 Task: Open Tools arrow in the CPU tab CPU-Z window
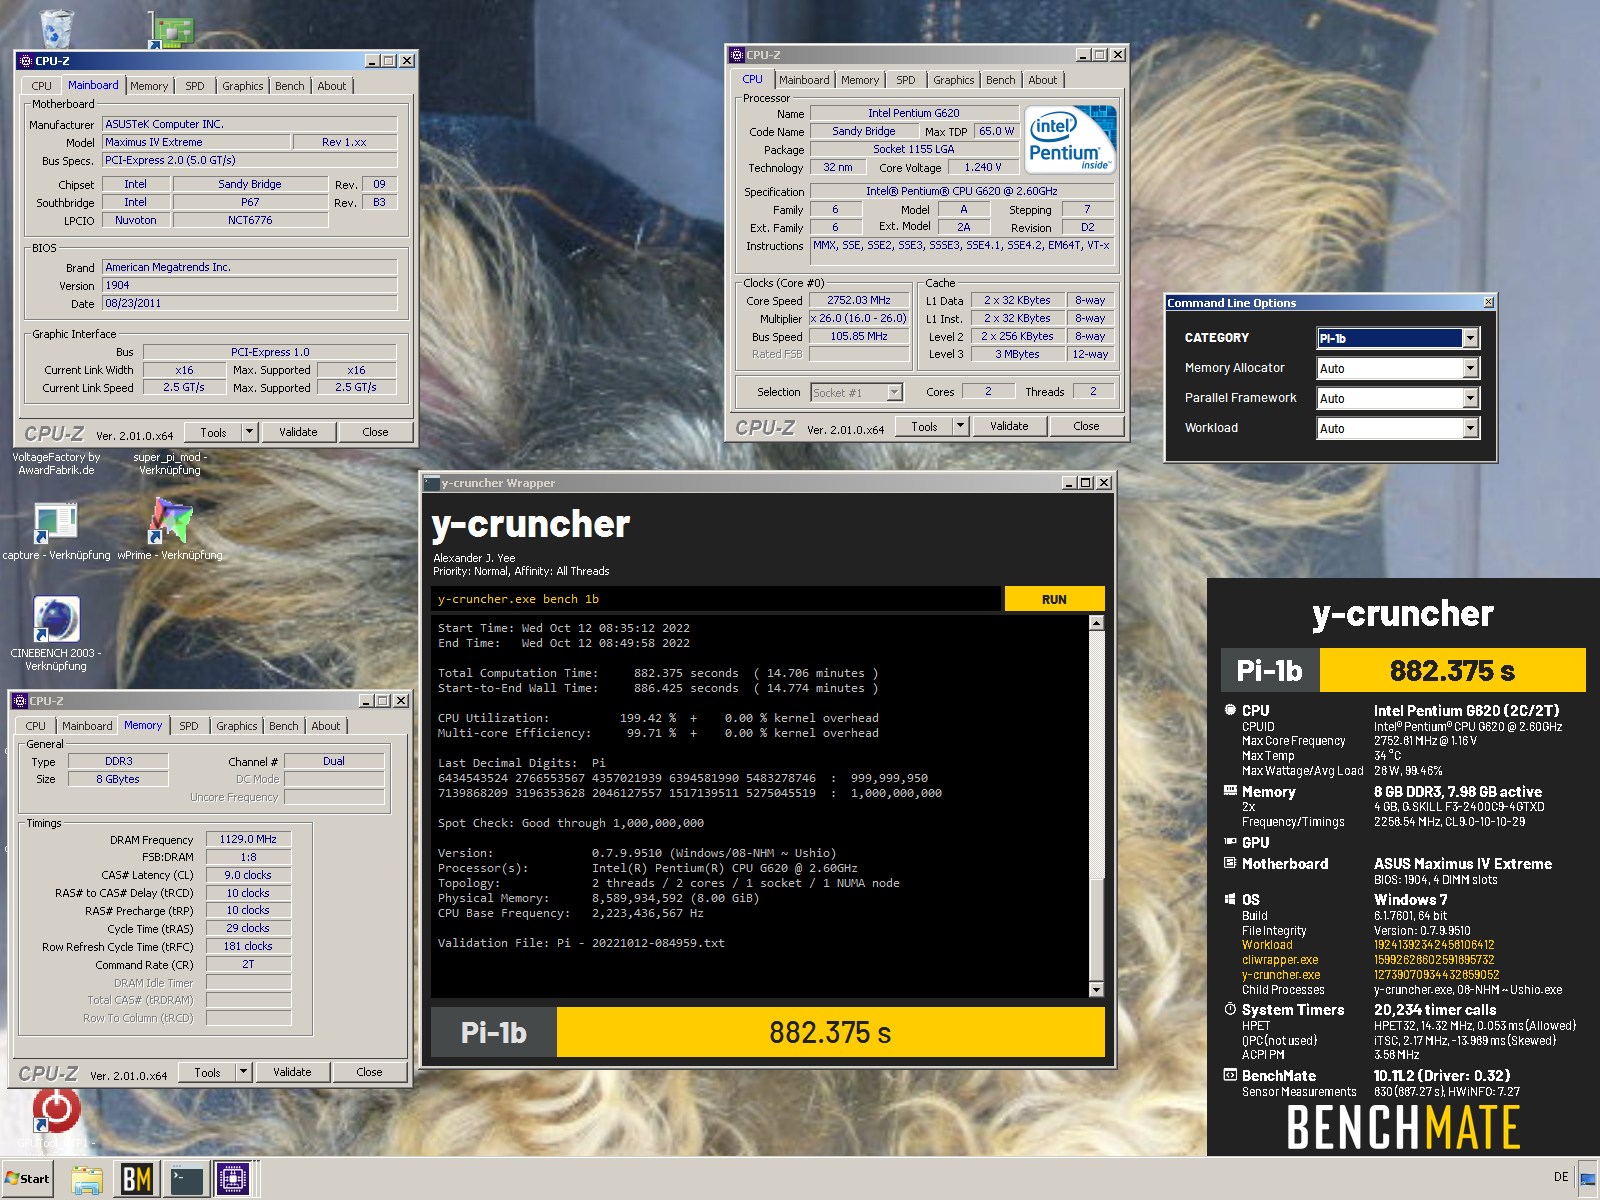tap(960, 426)
